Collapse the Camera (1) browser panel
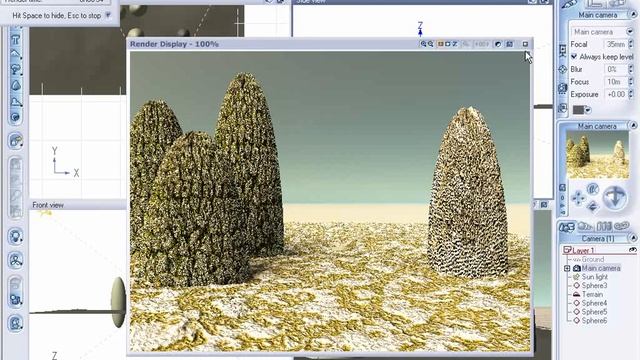 pyautogui.click(x=633, y=238)
